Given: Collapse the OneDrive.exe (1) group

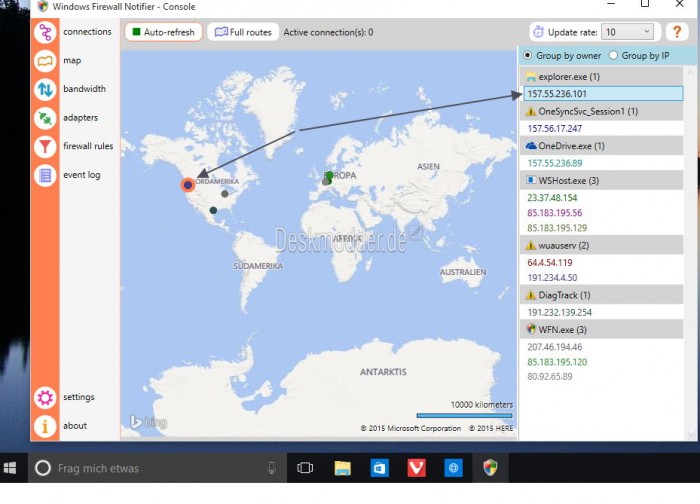Looking at the screenshot, I should click(601, 146).
